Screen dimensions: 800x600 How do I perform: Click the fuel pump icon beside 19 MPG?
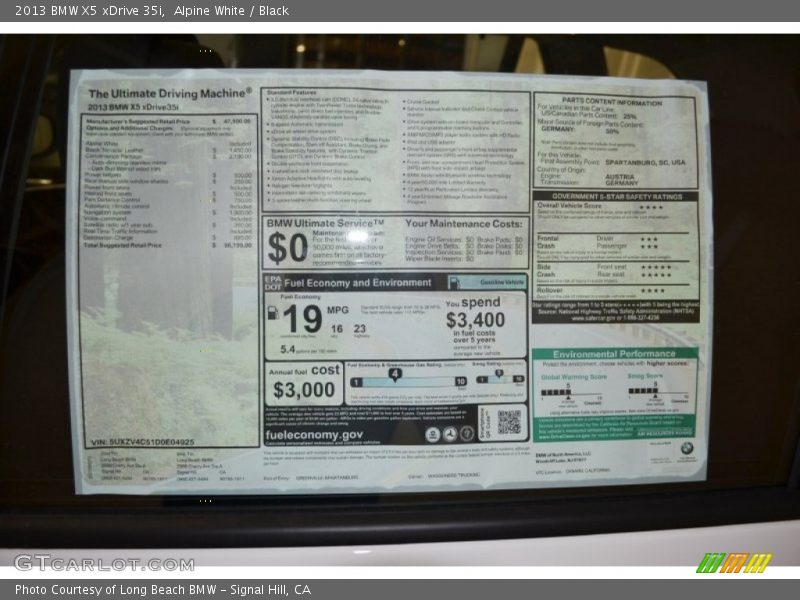(x=273, y=312)
